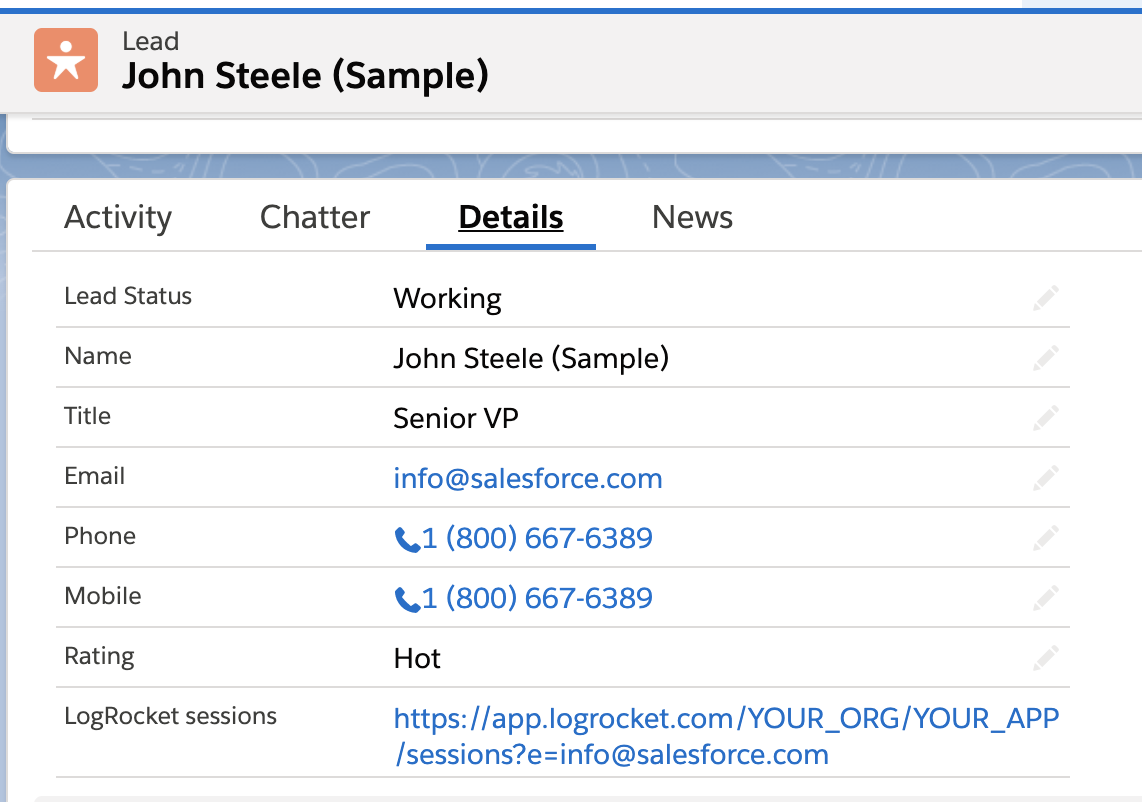
Task: Click the Mobile number link
Action: (x=537, y=598)
